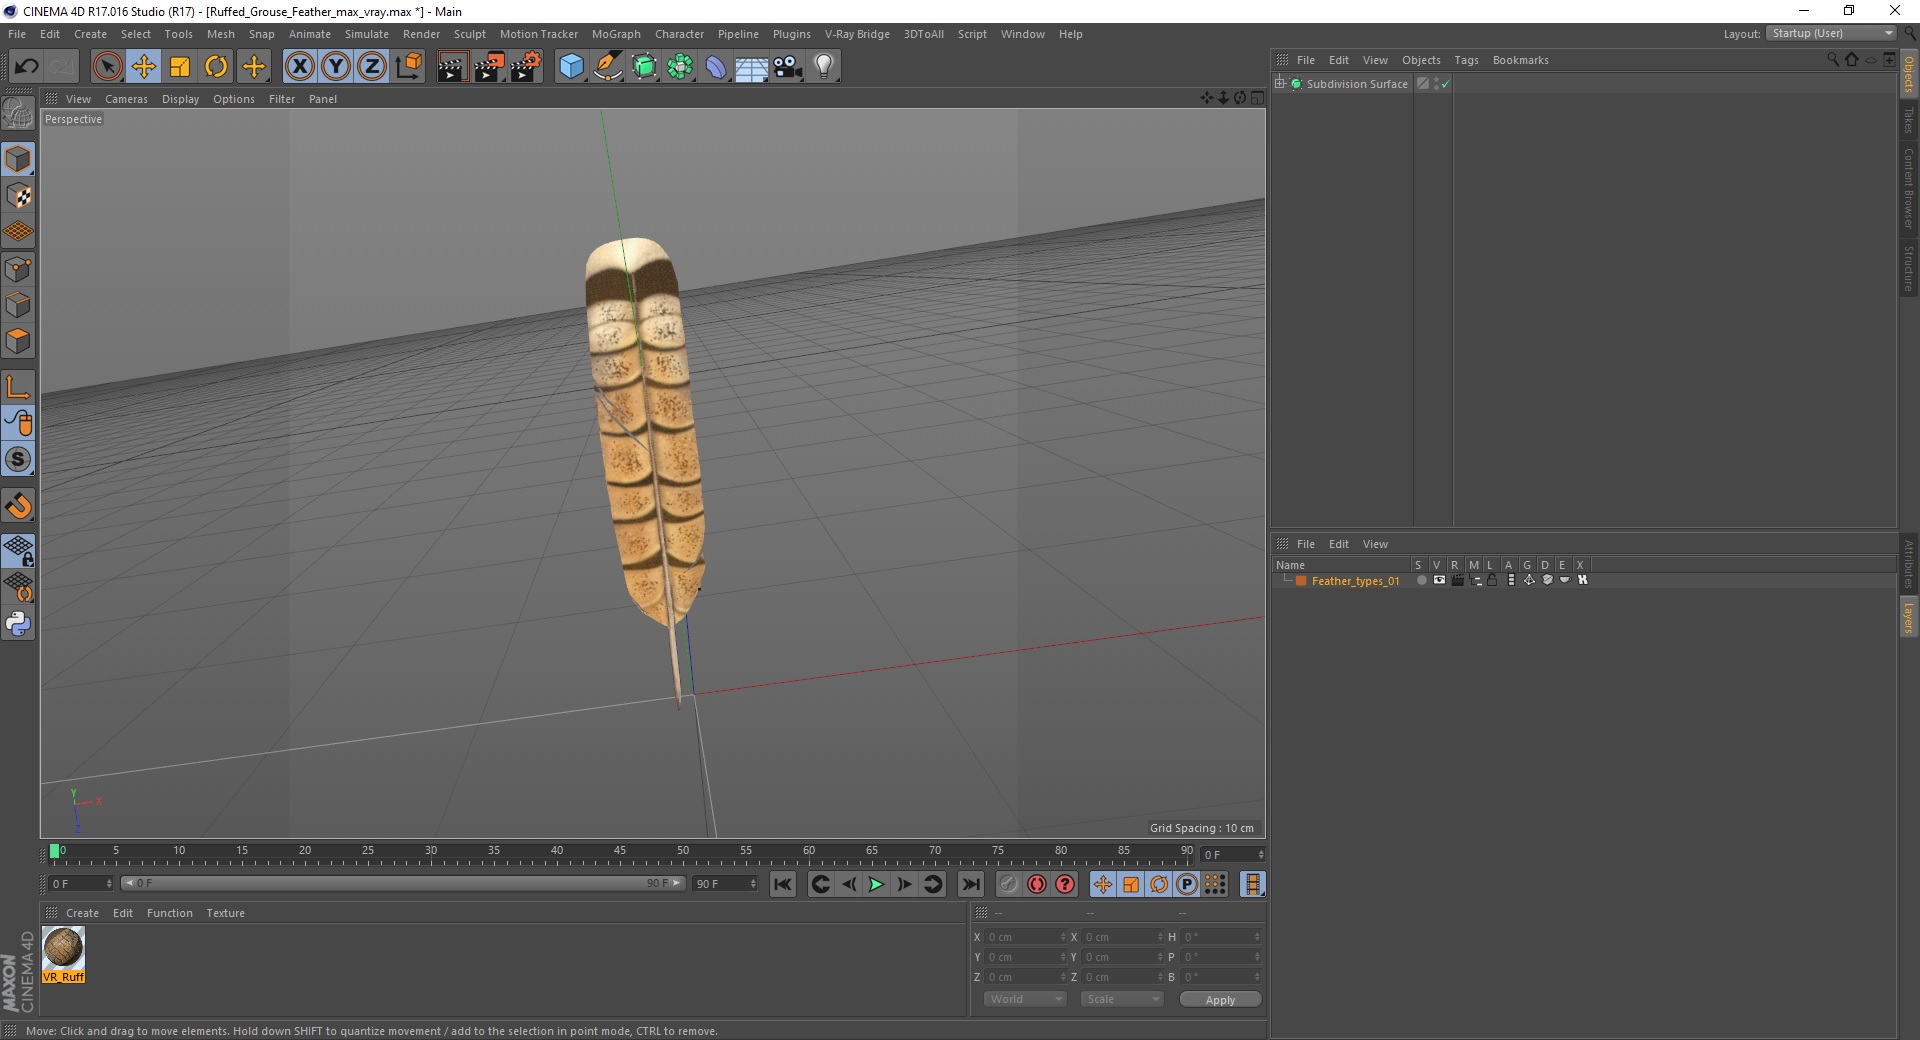
Task: Click the Floor environment icon
Action: [752, 67]
